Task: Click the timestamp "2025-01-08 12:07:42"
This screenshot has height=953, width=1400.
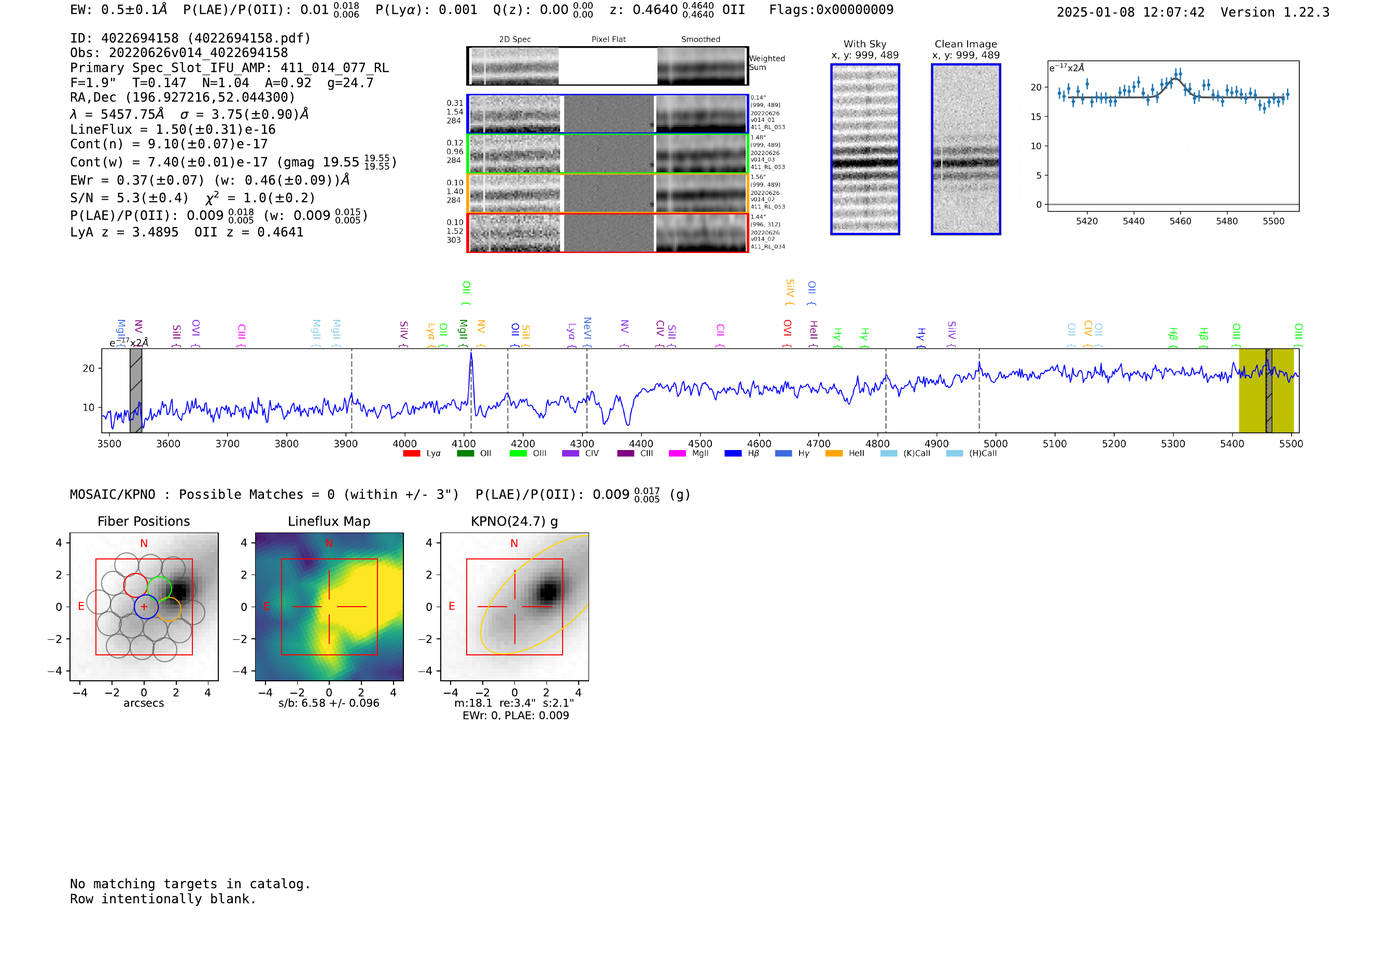Action: (1131, 12)
